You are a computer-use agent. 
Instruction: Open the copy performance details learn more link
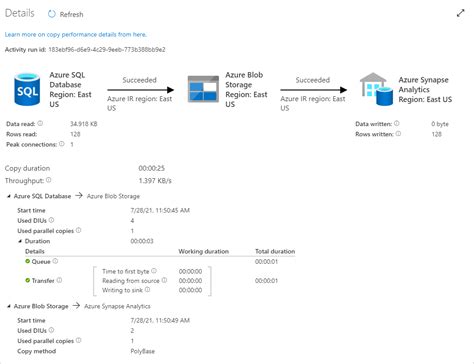(x=76, y=34)
